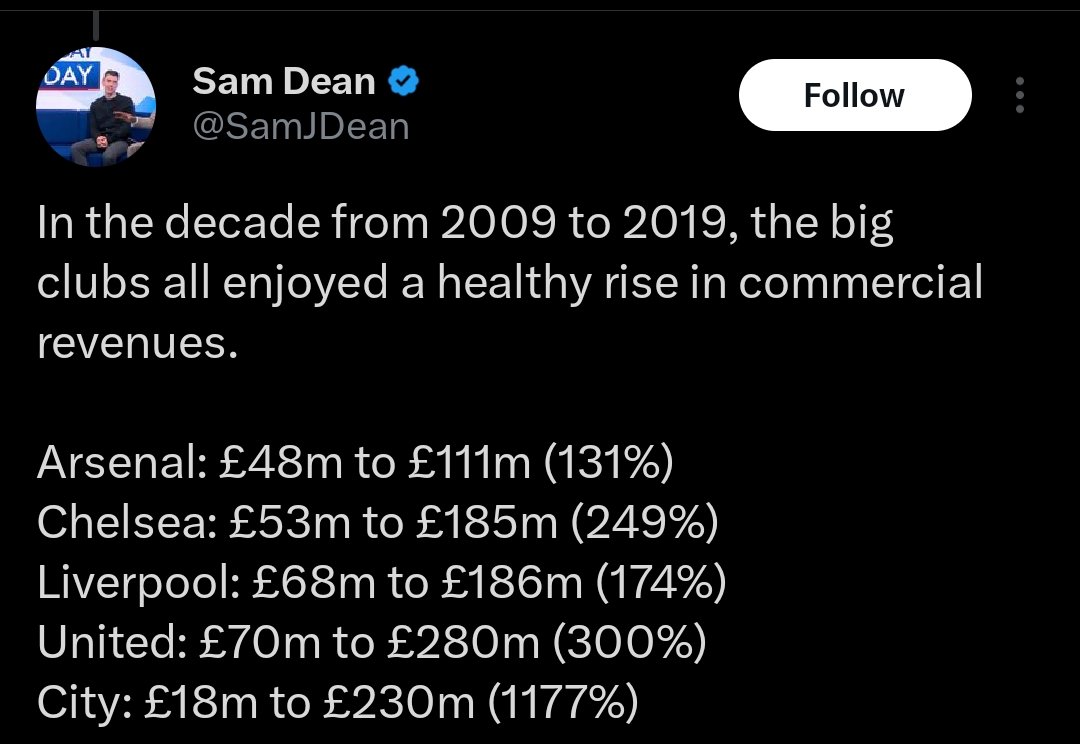Click the (1177%) percentage figure
The height and width of the screenshot is (744, 1080).
563,703
